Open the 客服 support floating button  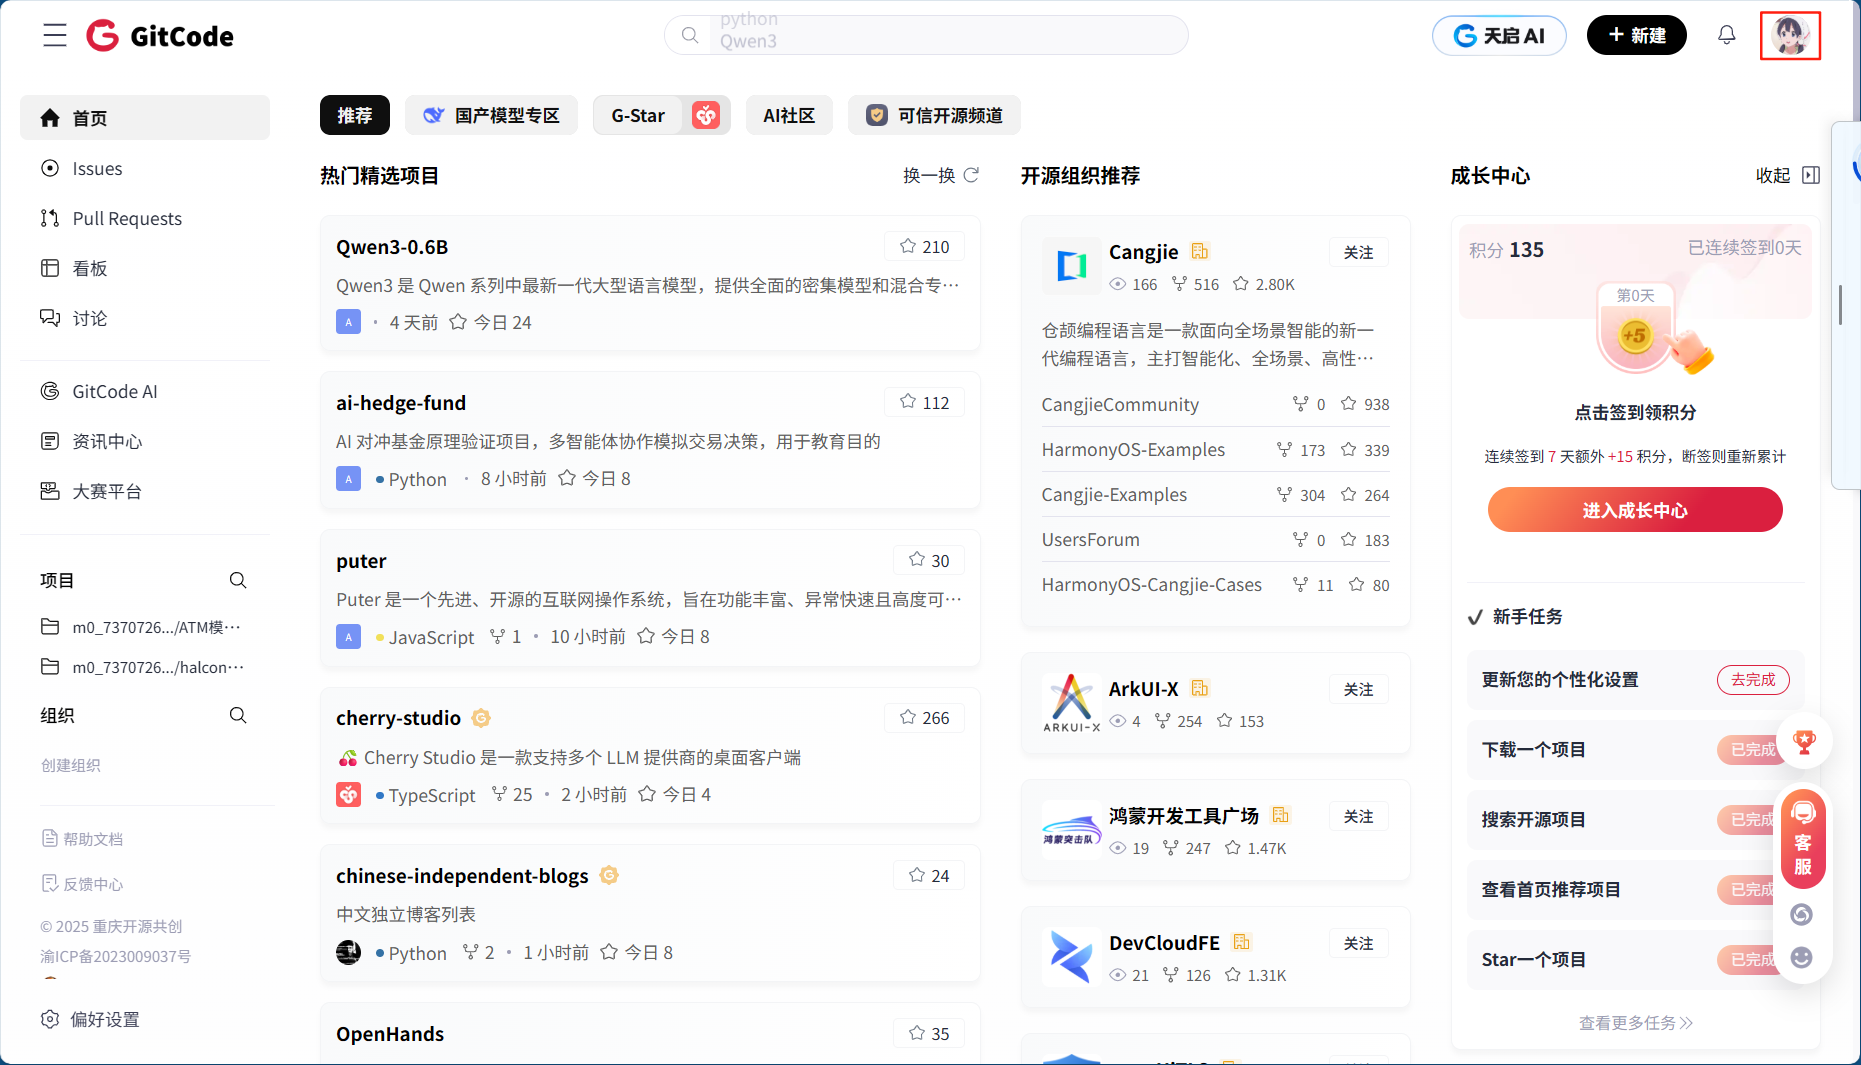pos(1803,840)
